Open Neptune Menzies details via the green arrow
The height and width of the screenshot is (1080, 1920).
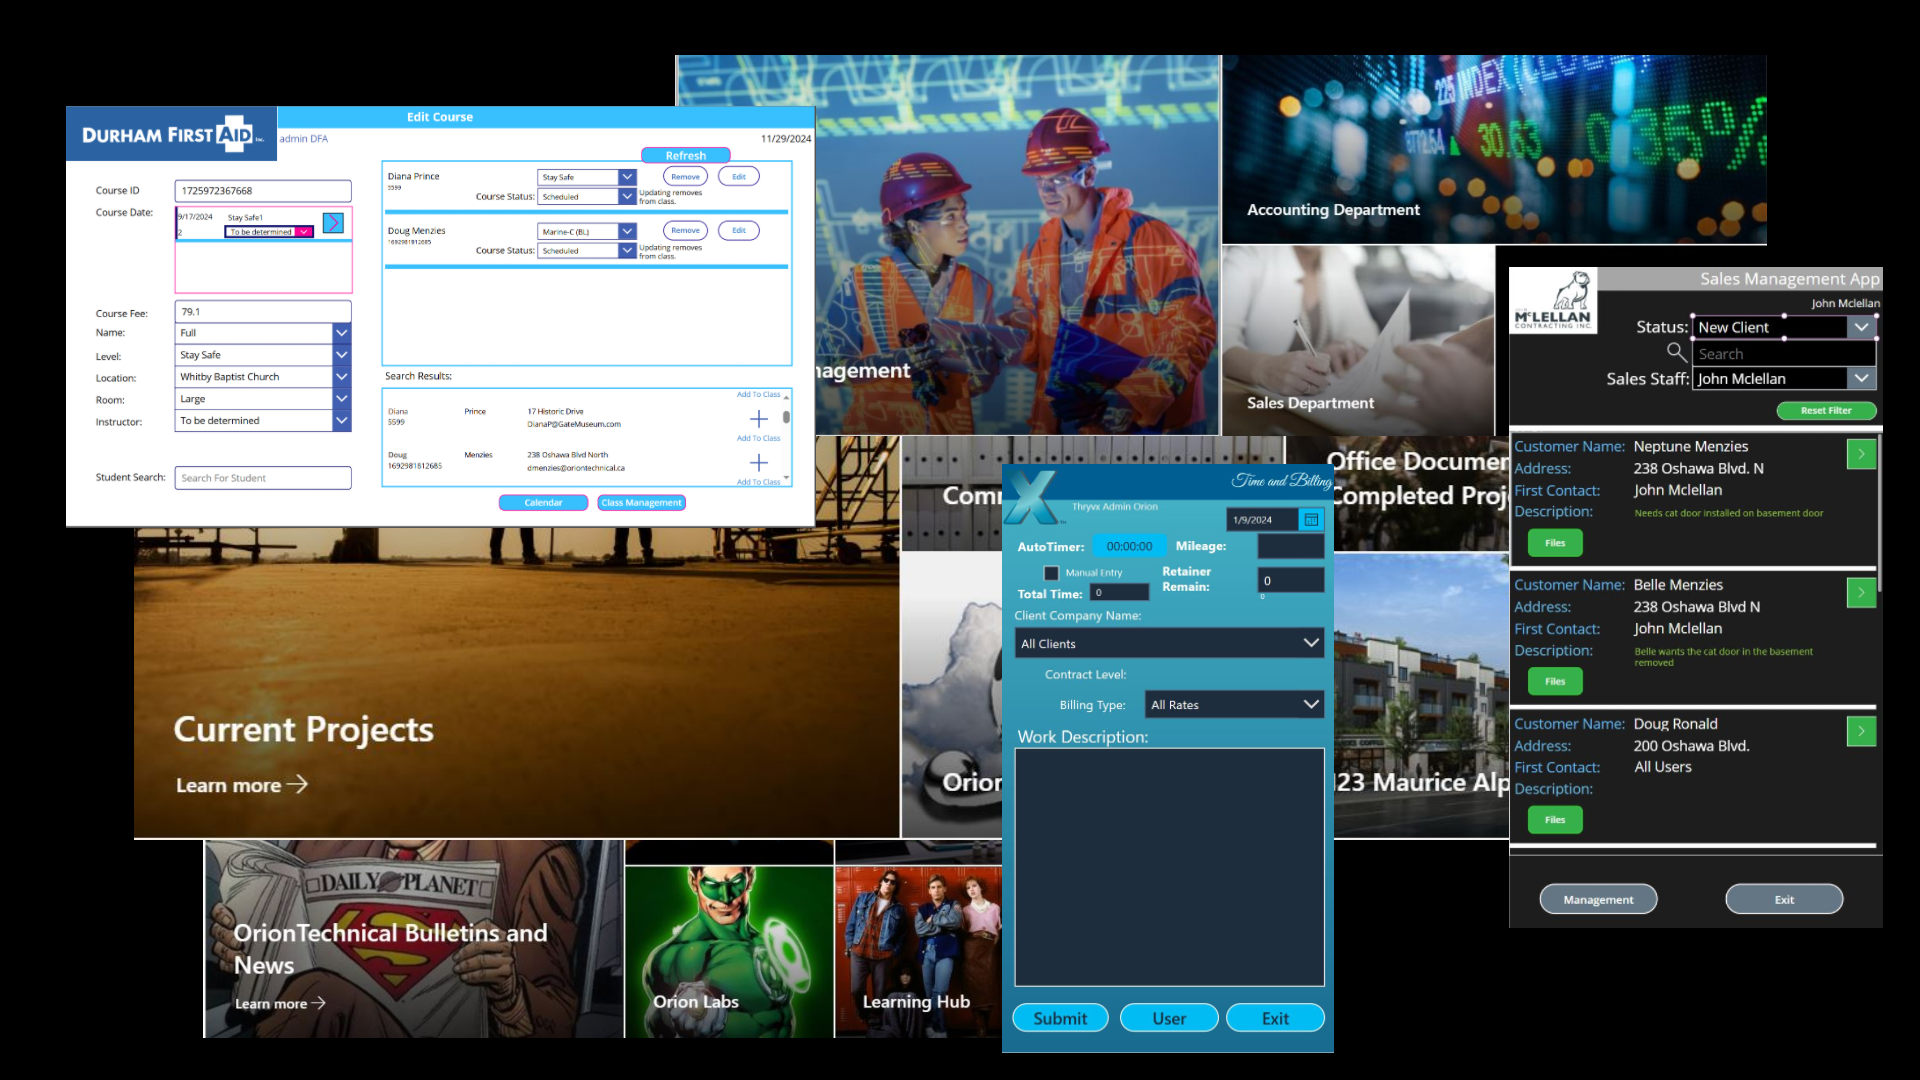point(1861,454)
